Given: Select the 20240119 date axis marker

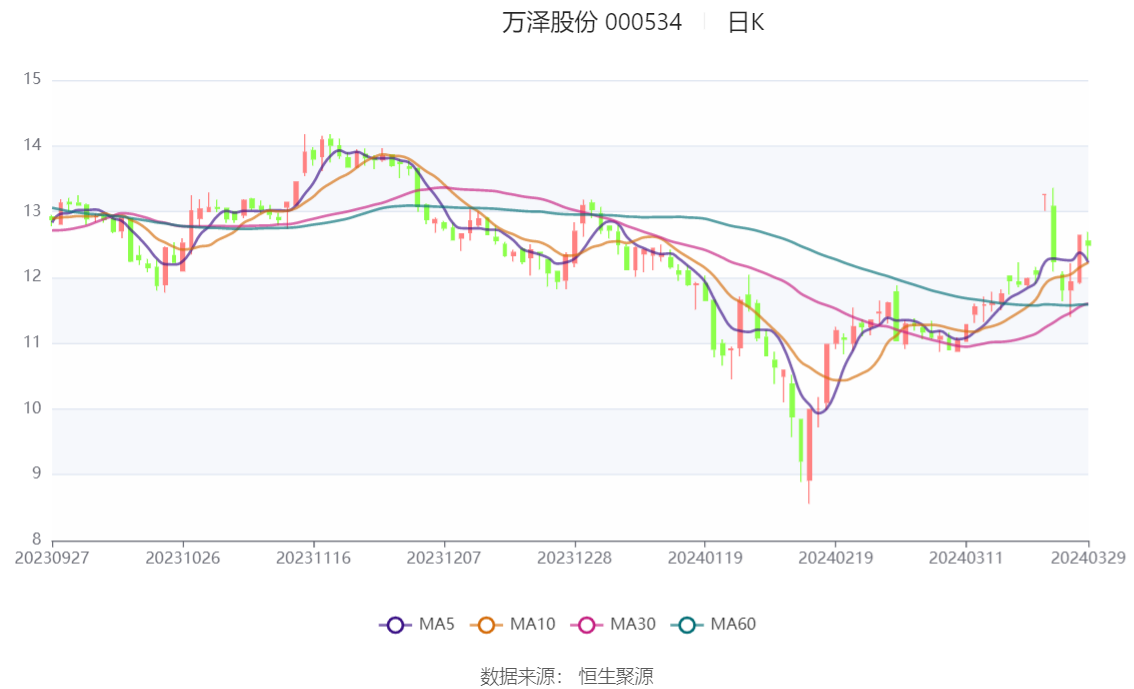Looking at the screenshot, I should (x=704, y=558).
